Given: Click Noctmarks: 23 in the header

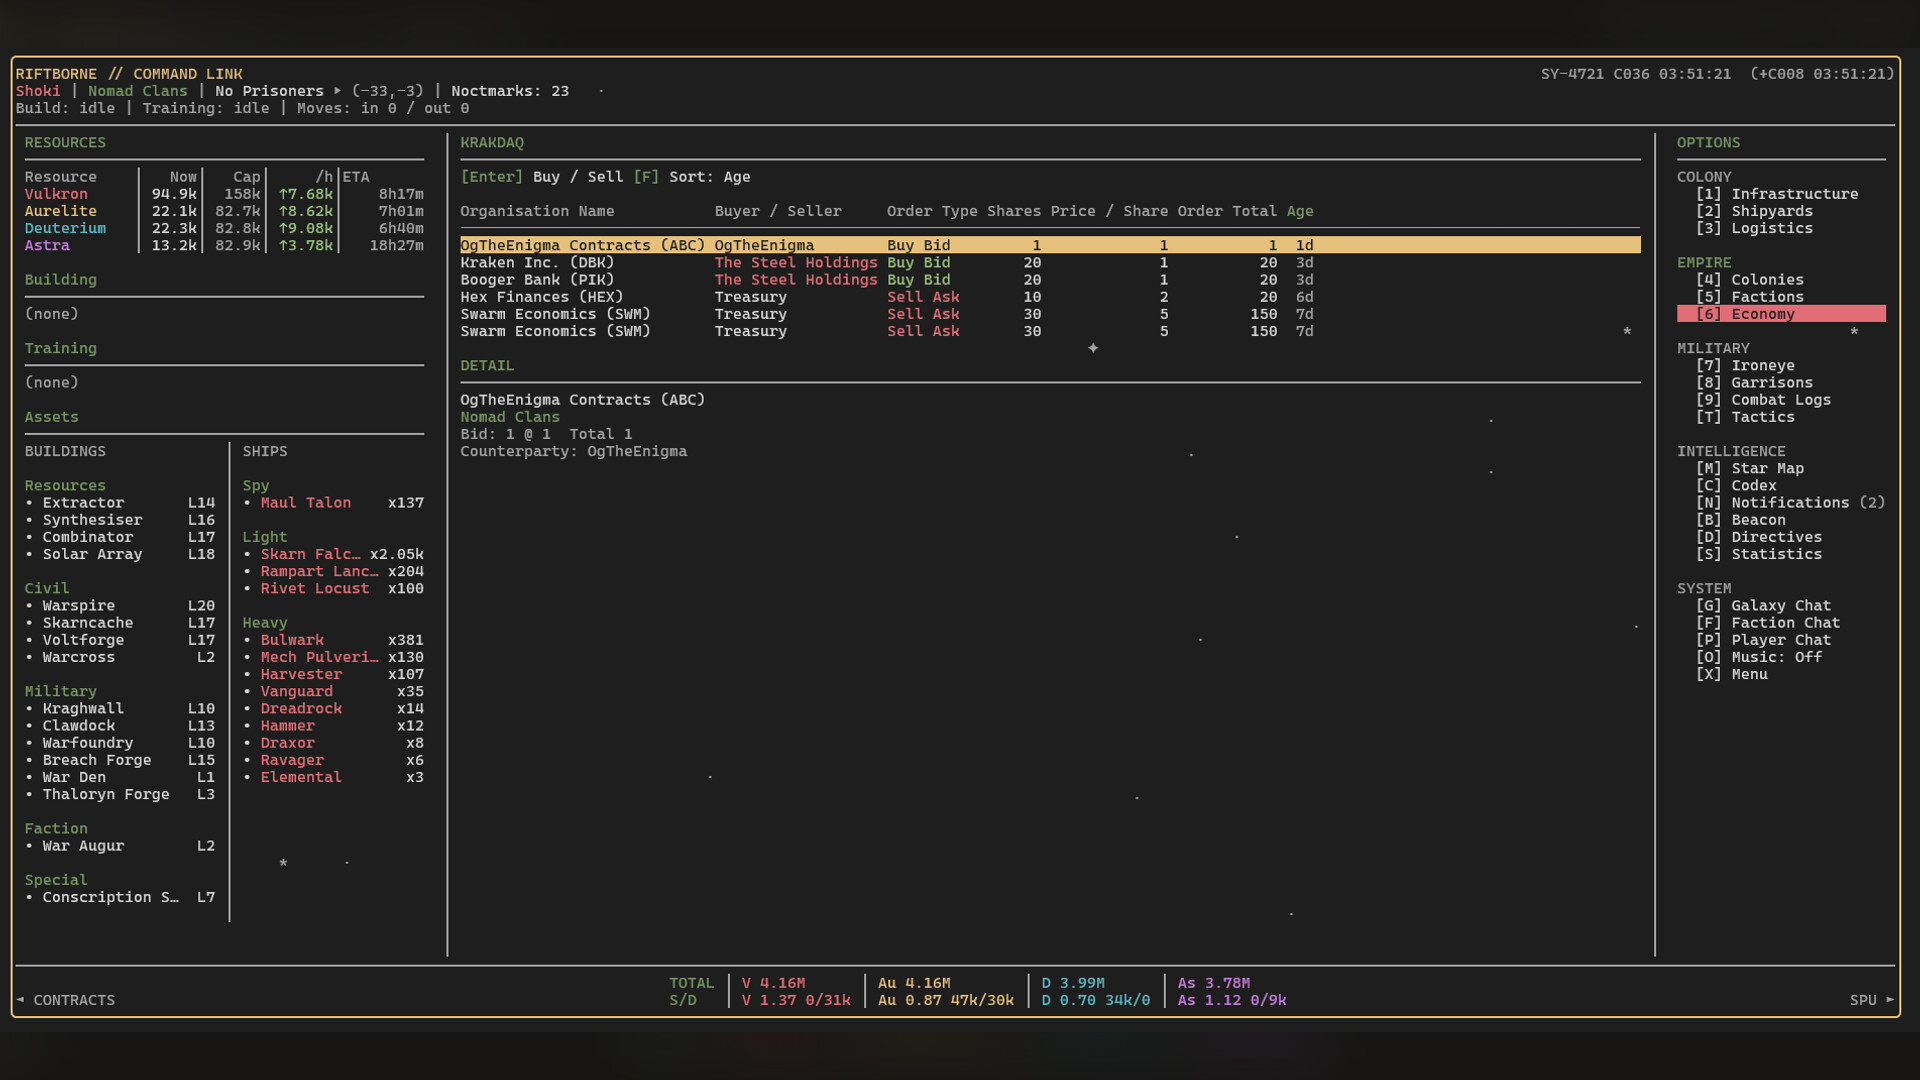Looking at the screenshot, I should [510, 91].
